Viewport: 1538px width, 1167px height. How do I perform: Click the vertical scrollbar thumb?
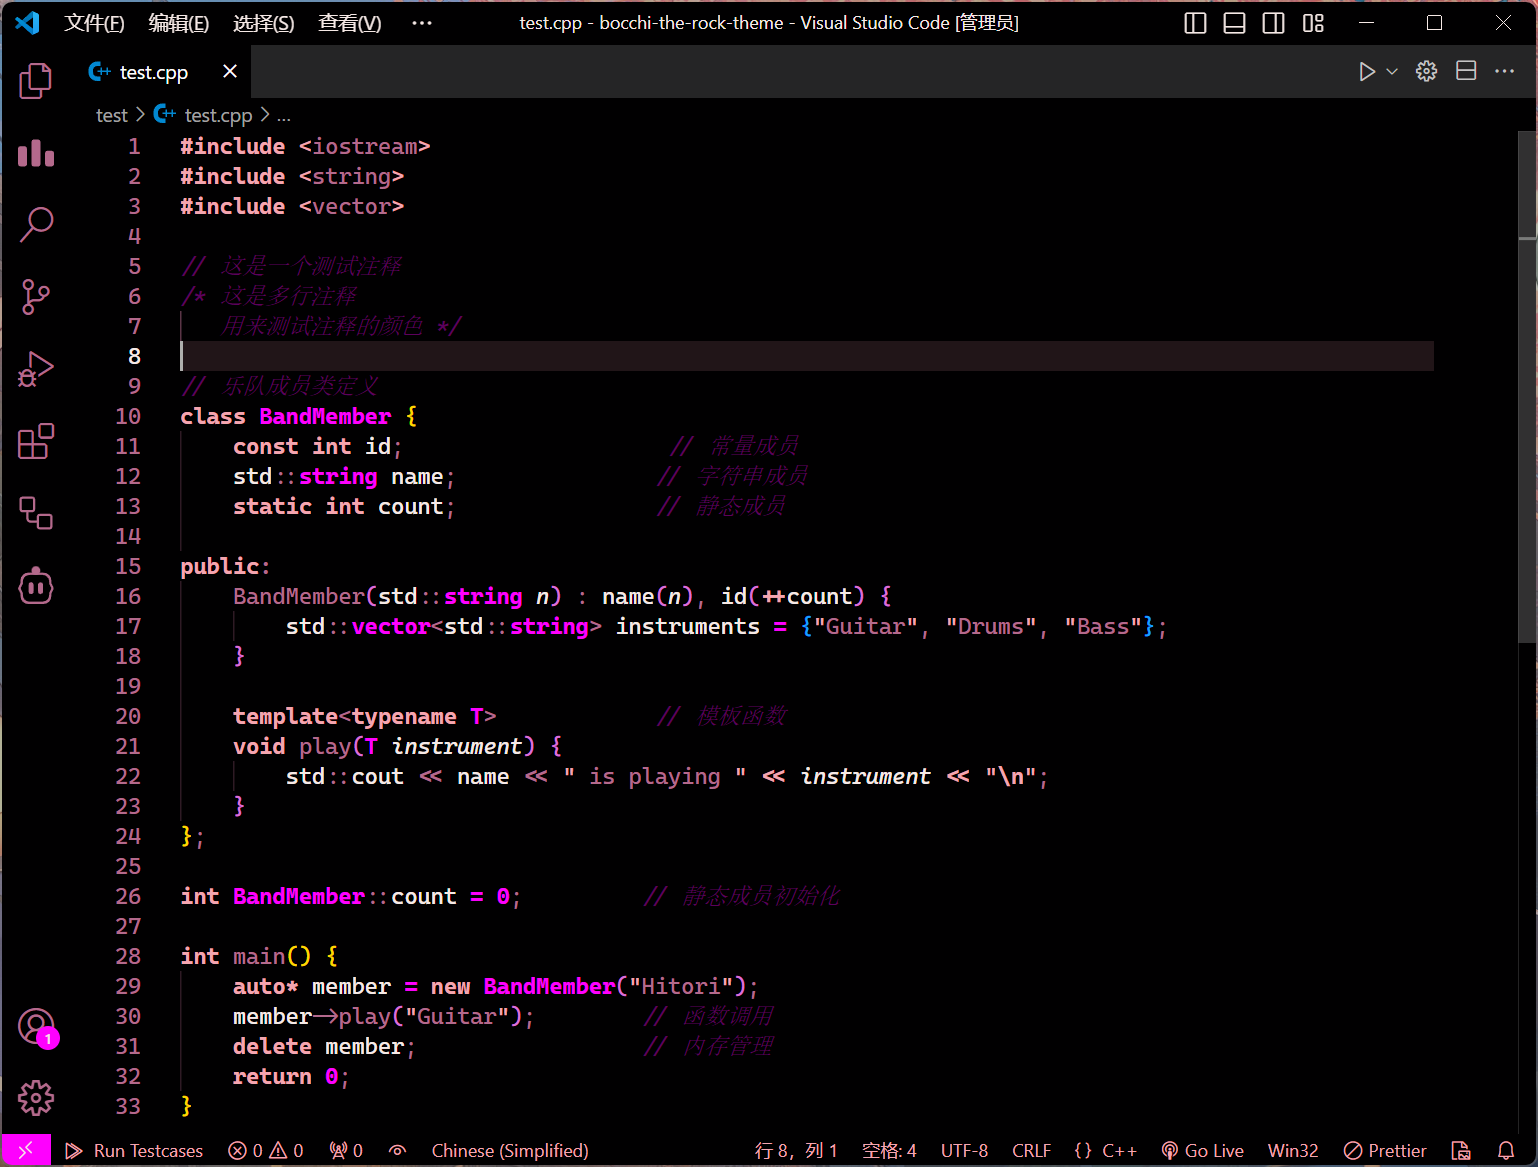pyautogui.click(x=1527, y=387)
